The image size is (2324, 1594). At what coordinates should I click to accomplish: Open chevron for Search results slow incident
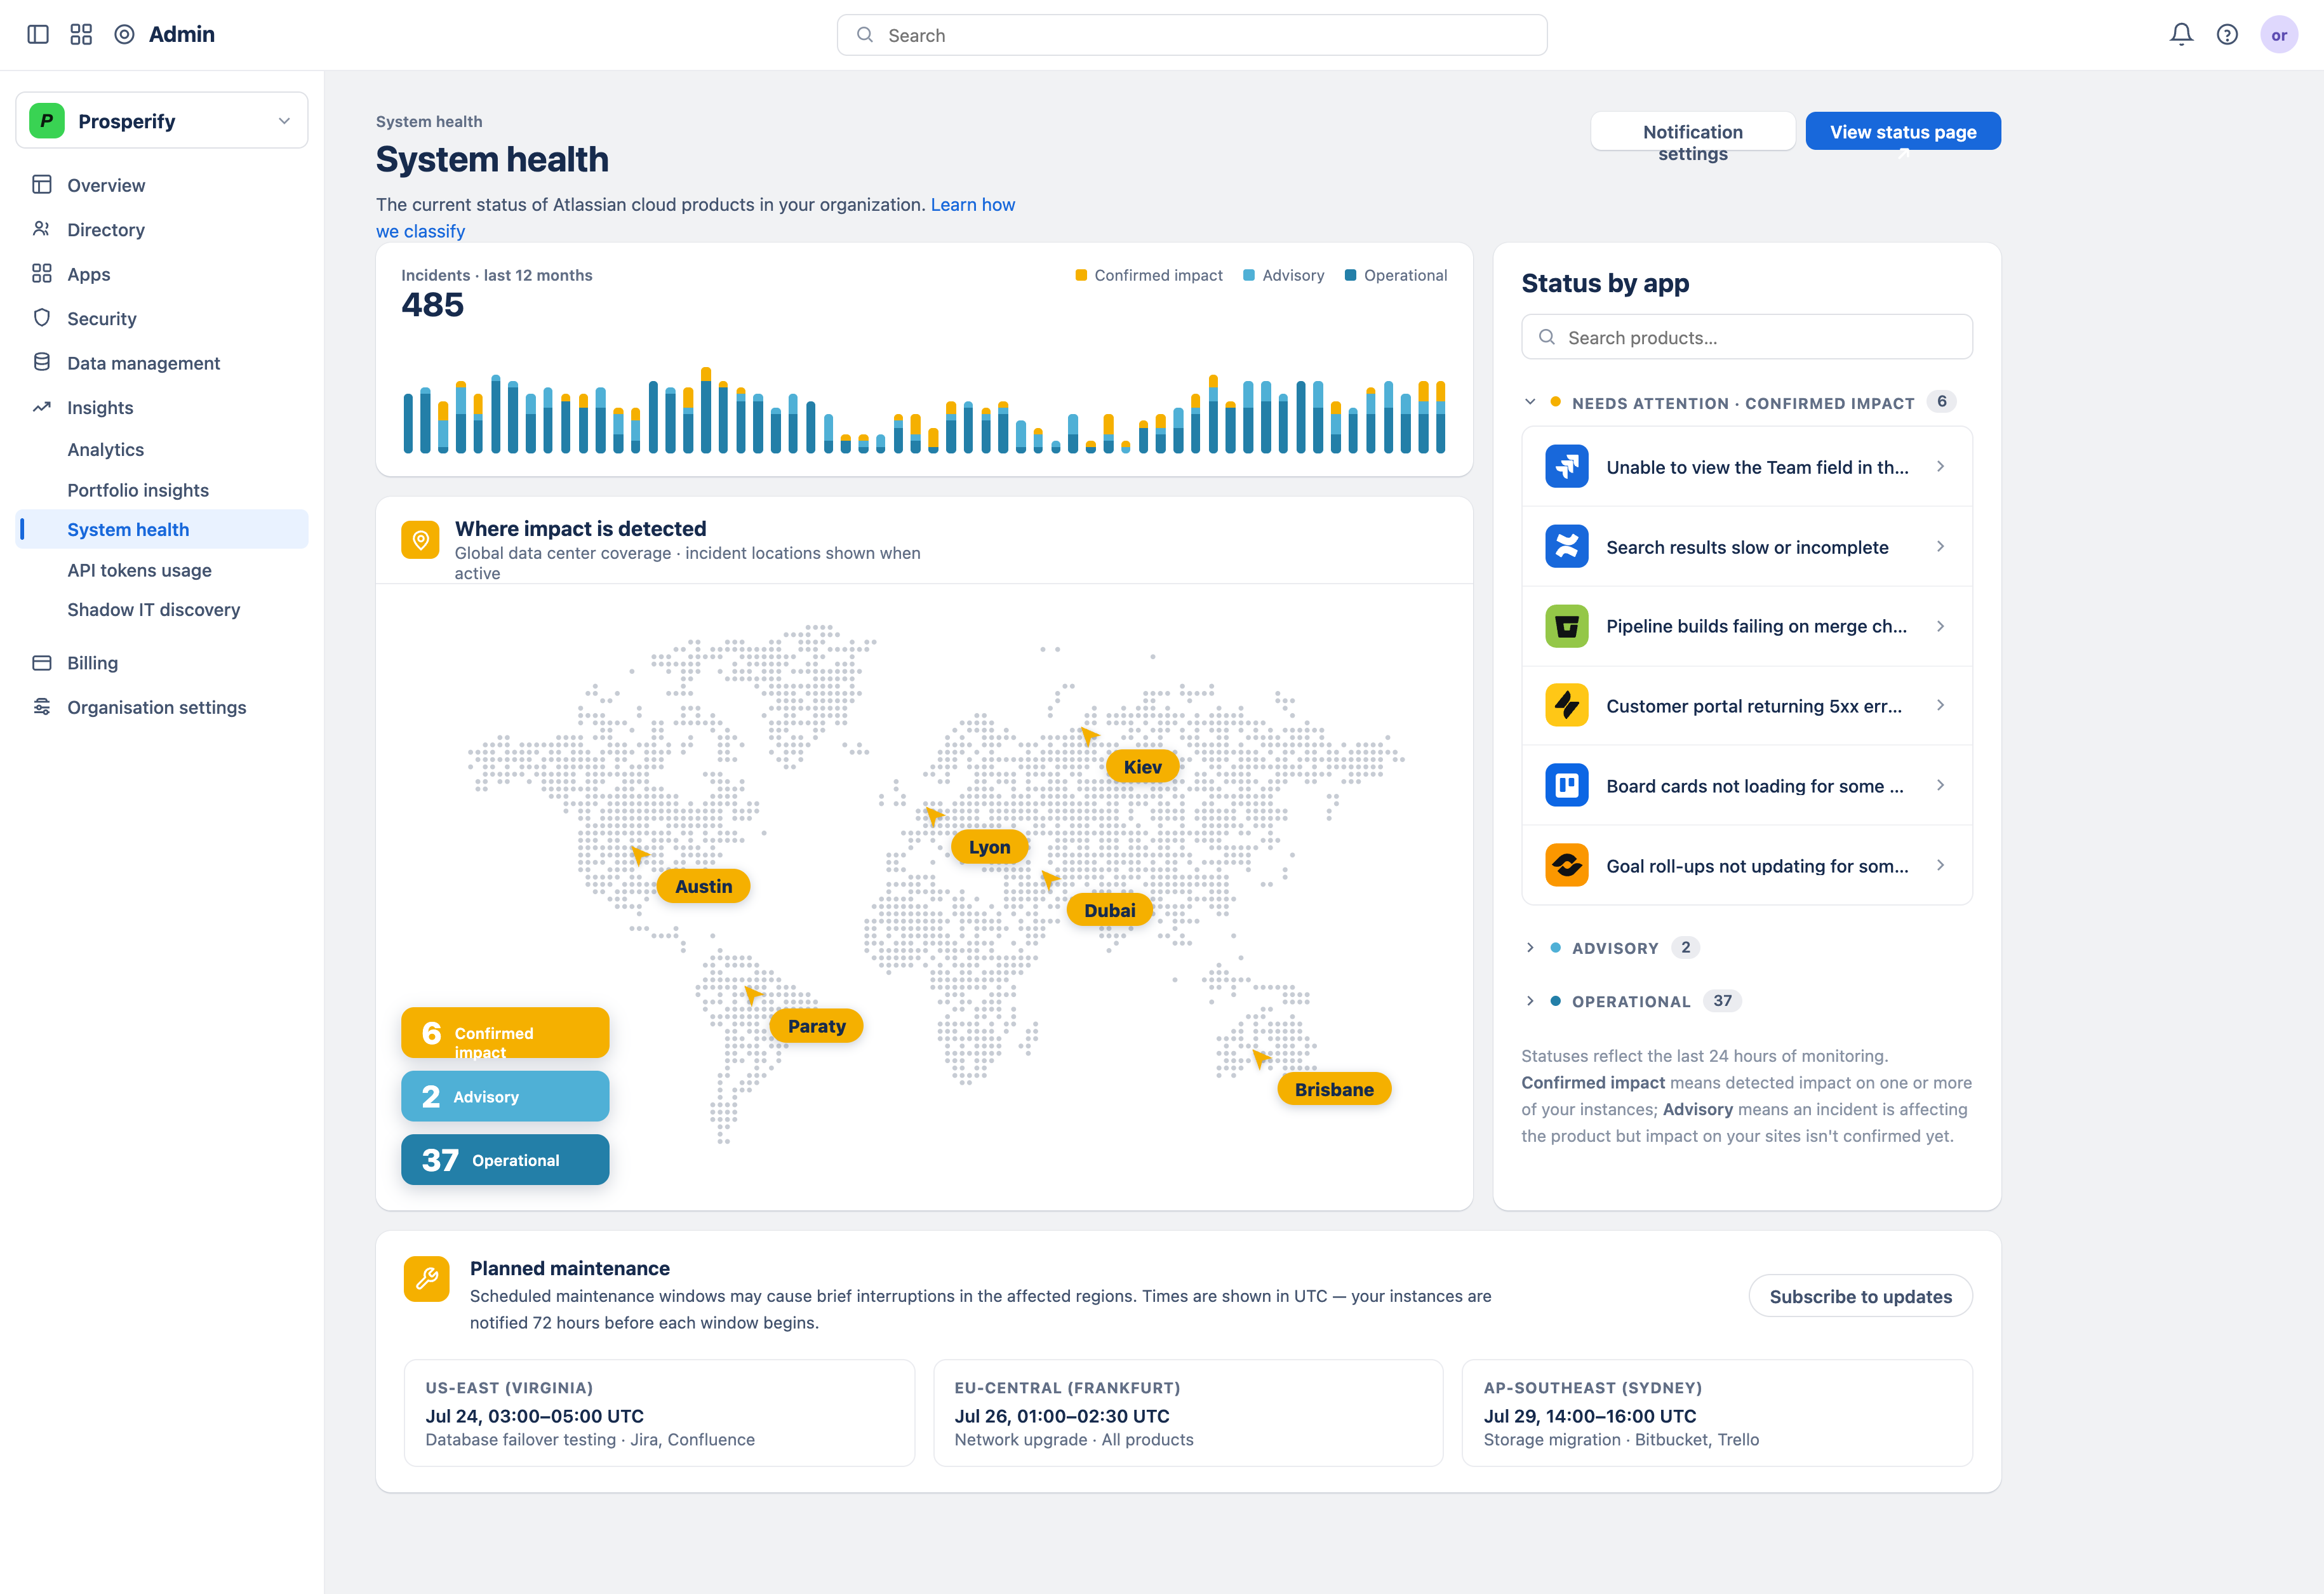pyautogui.click(x=1940, y=546)
